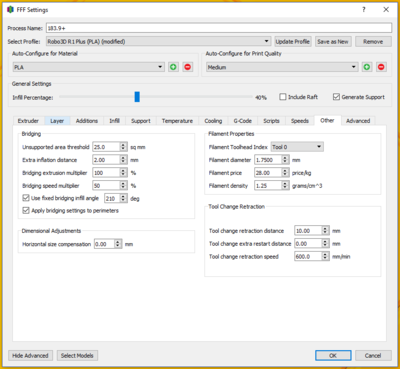Click the Cancel button
The image size is (400, 369).
[x=373, y=355]
